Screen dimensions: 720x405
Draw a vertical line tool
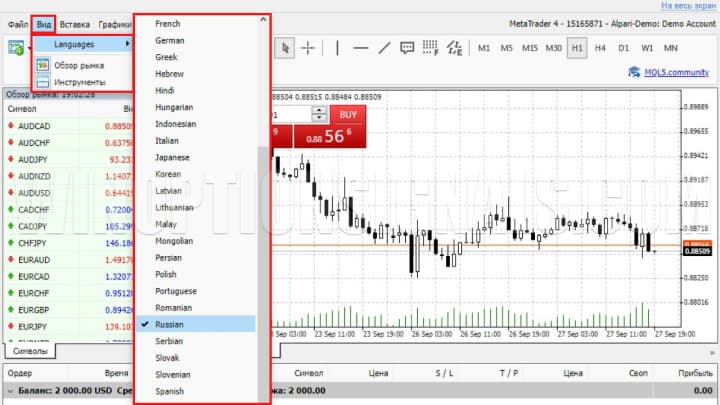[x=338, y=47]
